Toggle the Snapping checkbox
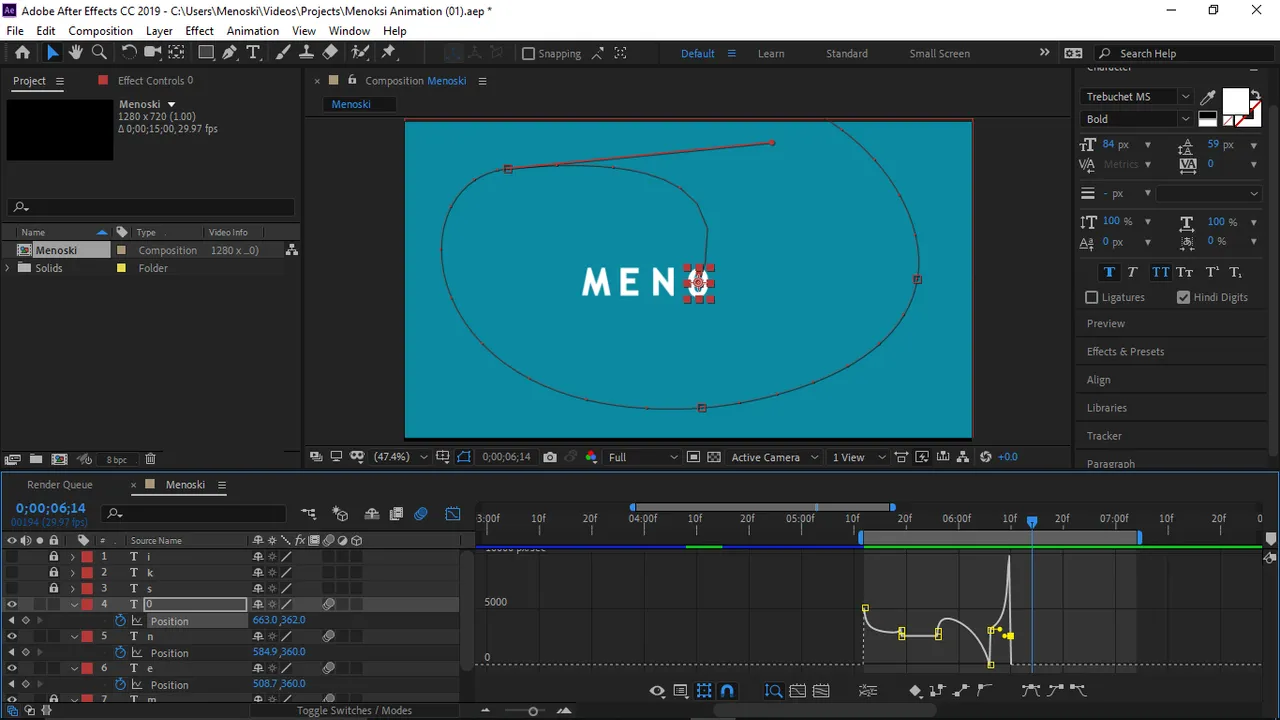Viewport: 1280px width, 720px height. point(529,54)
